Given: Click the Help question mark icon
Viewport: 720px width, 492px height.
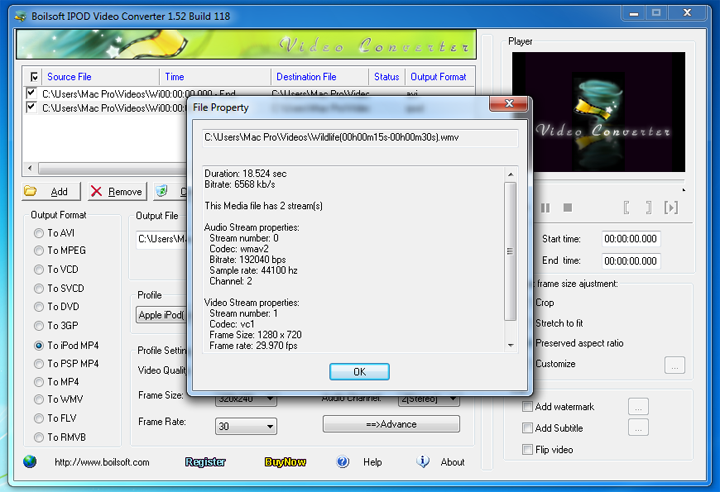Looking at the screenshot, I should click(343, 461).
